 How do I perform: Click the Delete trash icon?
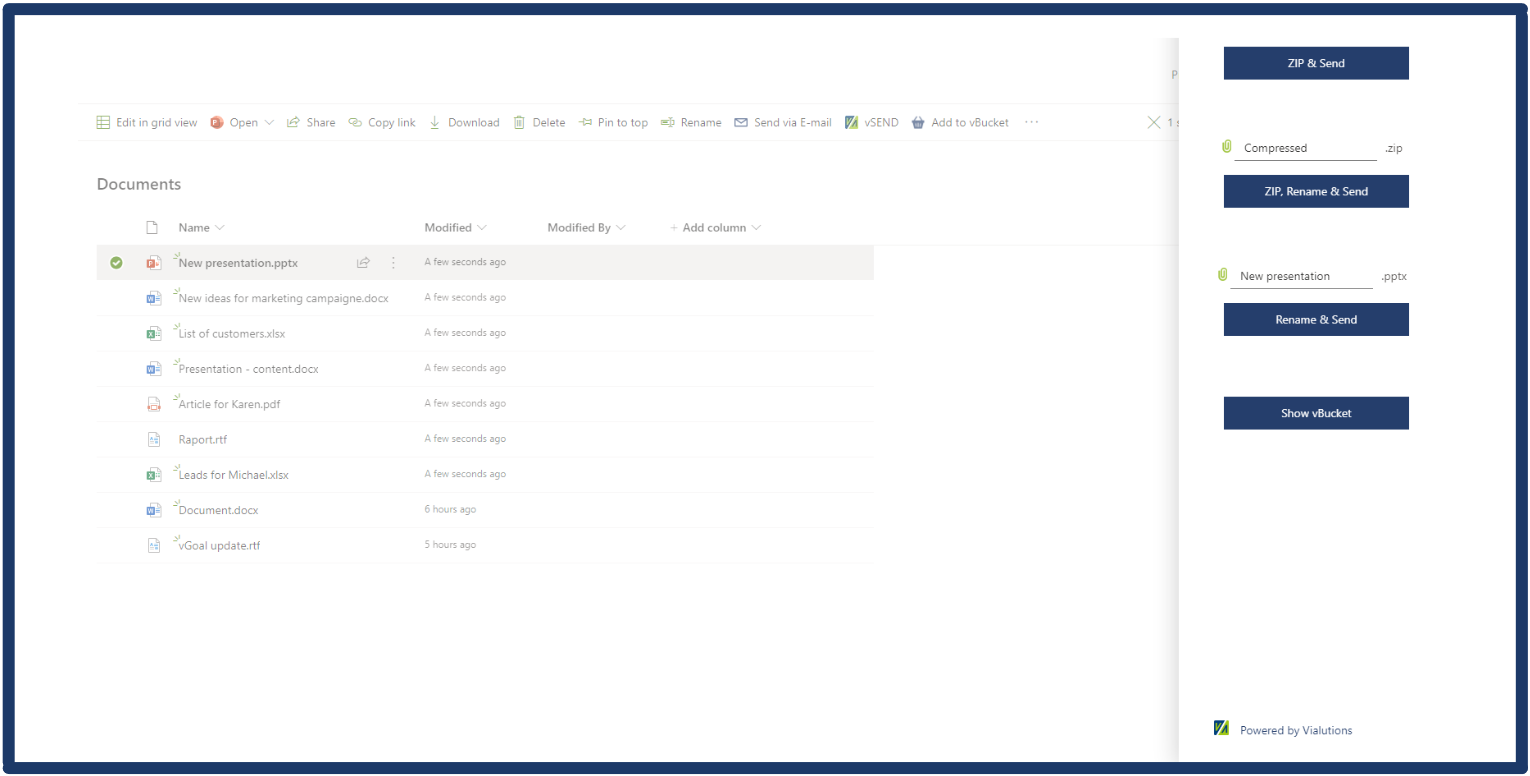coord(519,123)
